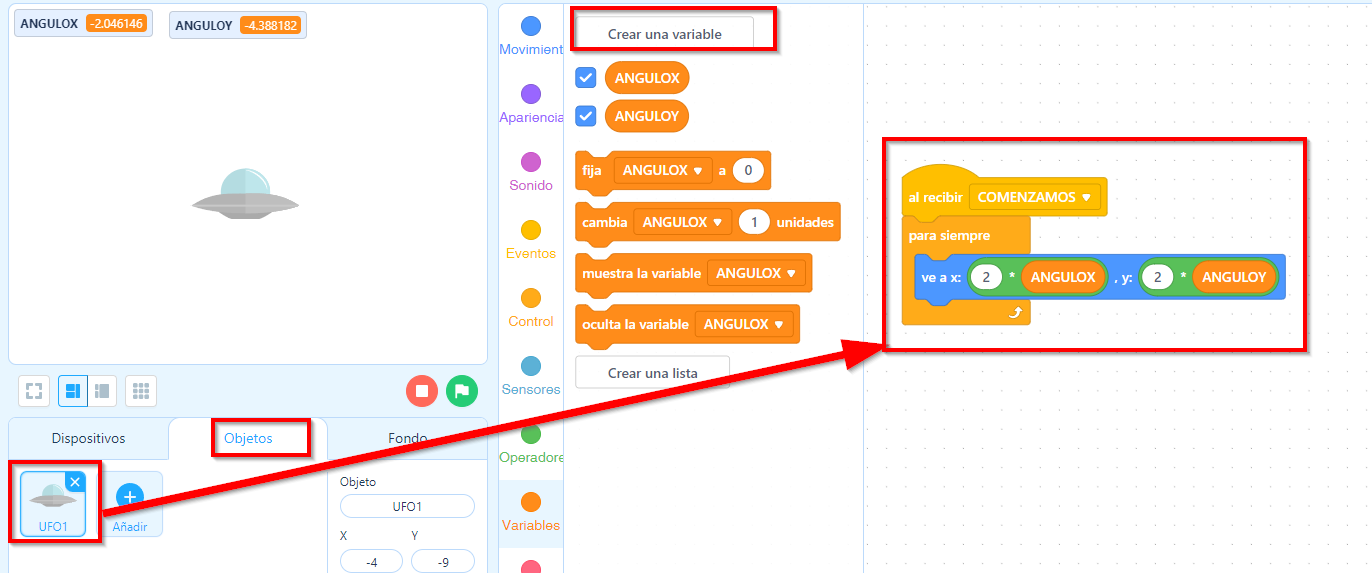Click the Y position field
1372x573 pixels.
443,562
